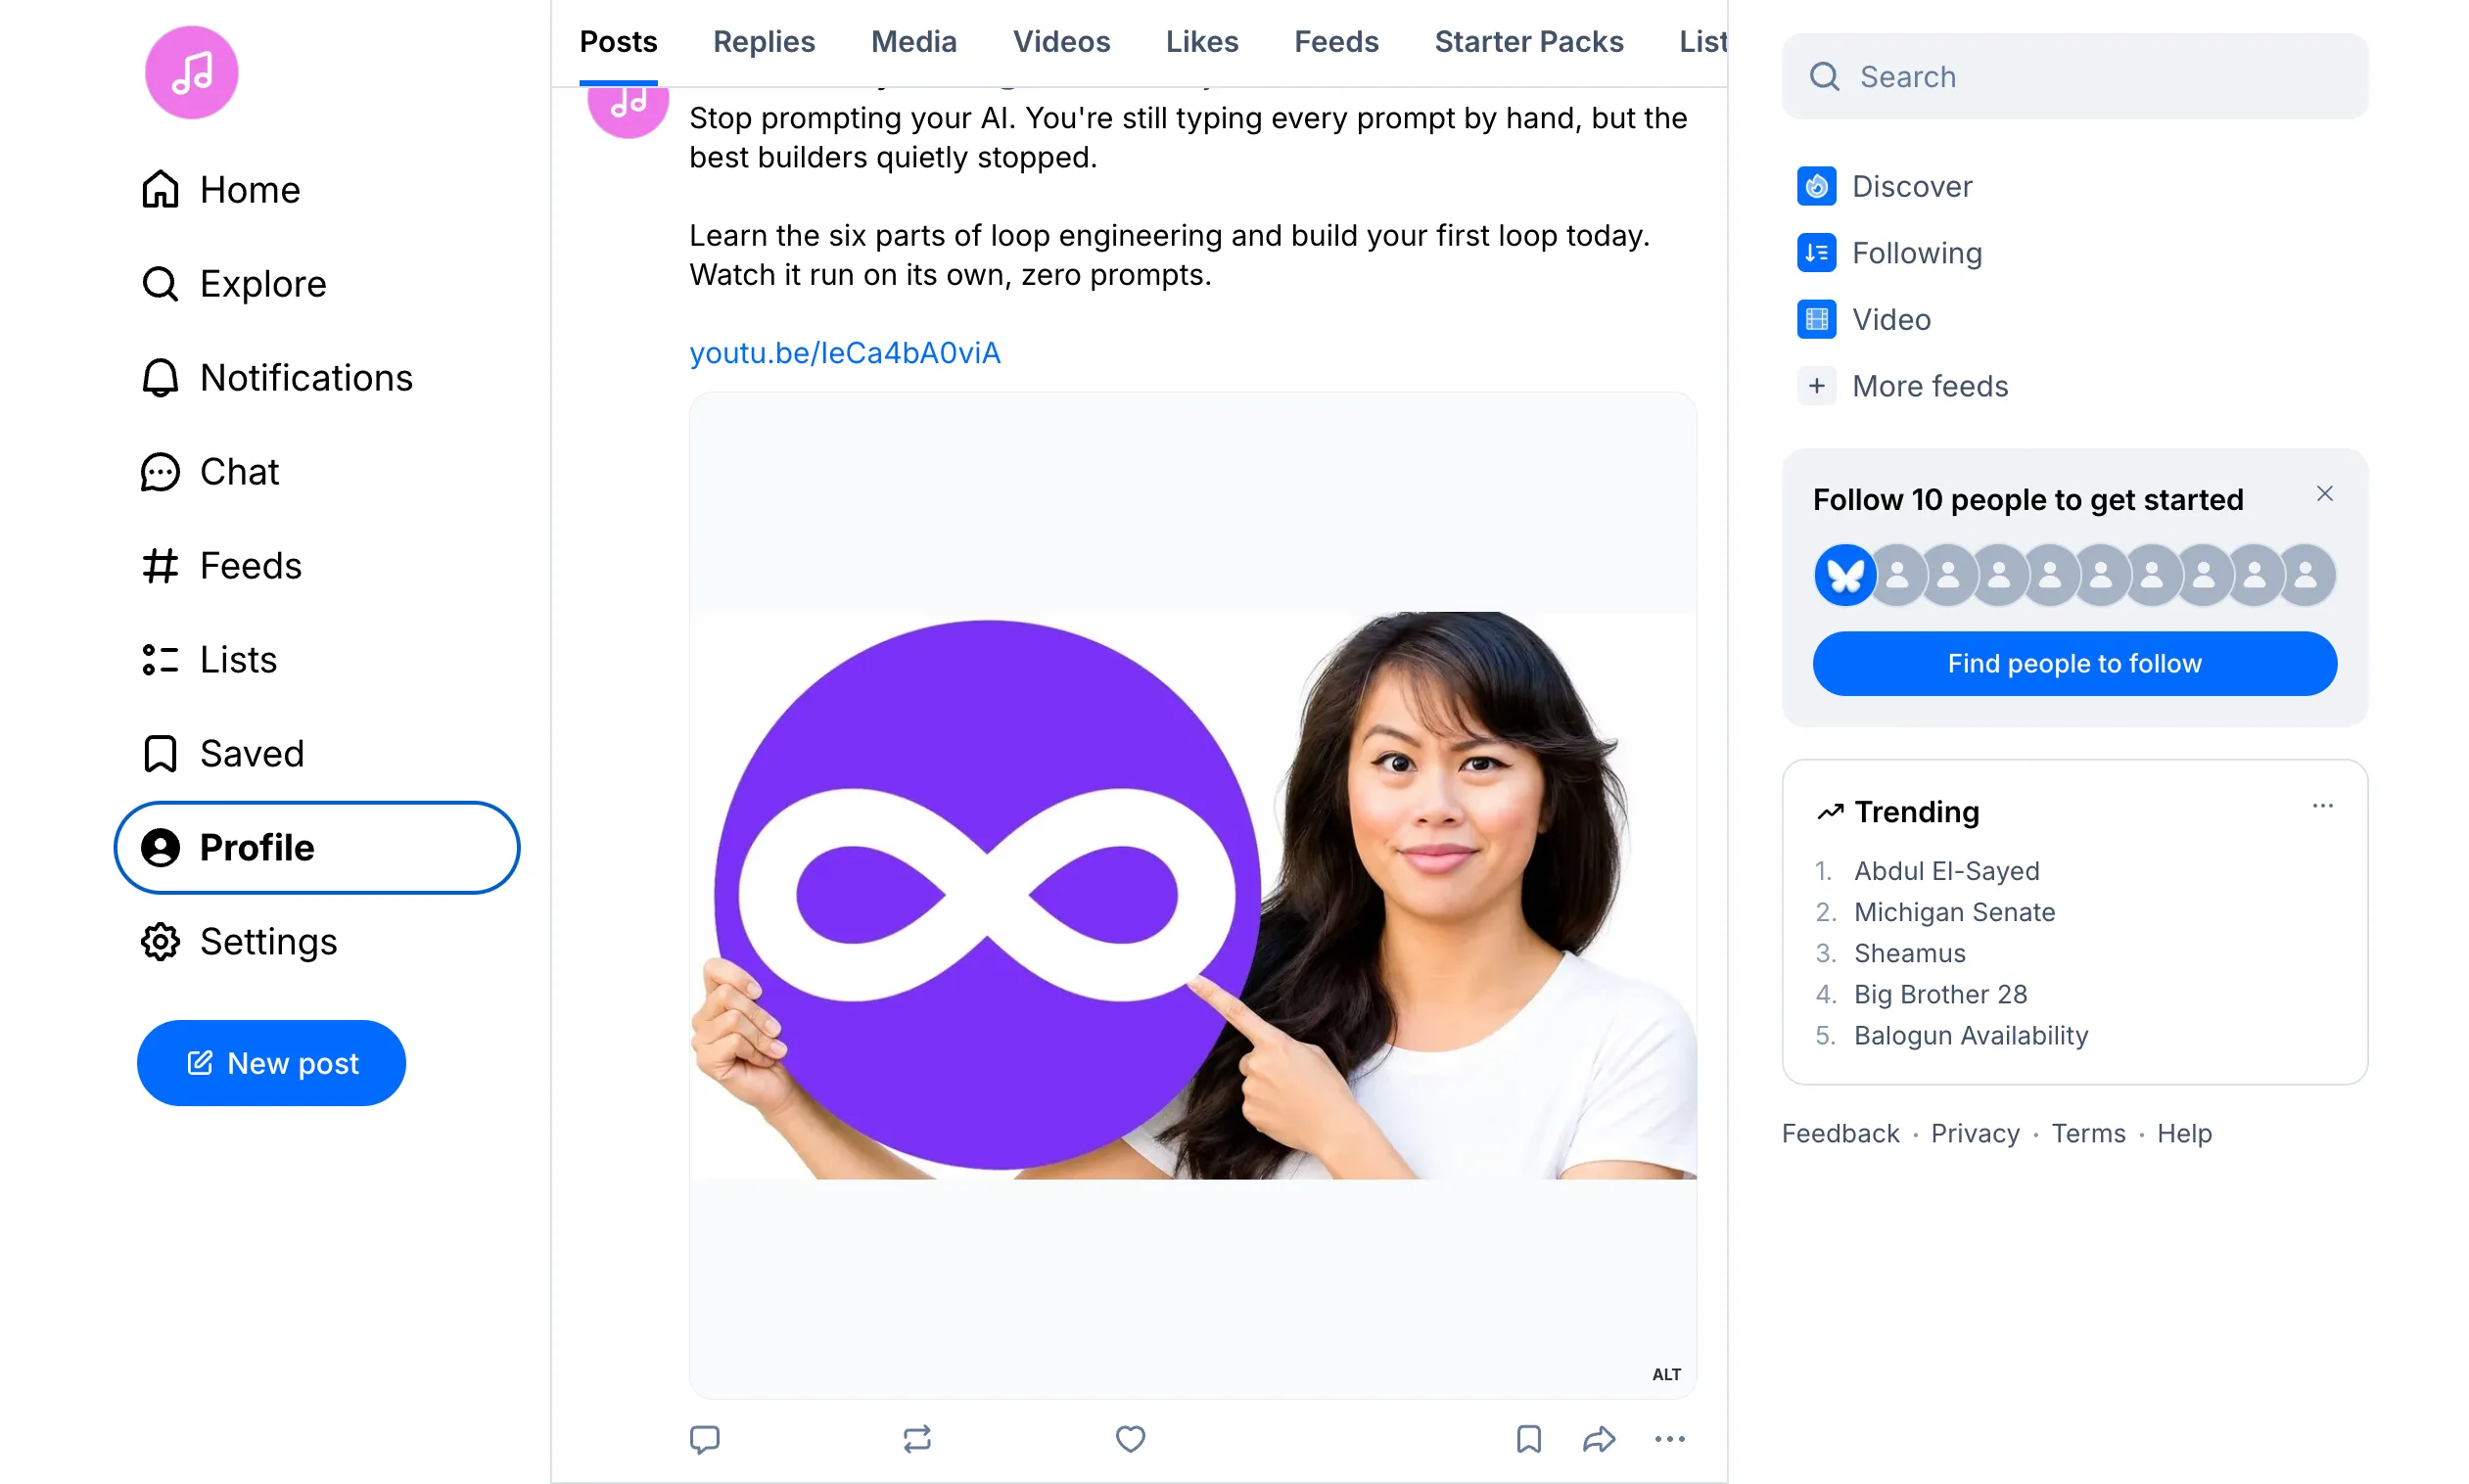The image size is (2469, 1484).
Task: Open the infinity symbol post image
Action: coord(1192,895)
